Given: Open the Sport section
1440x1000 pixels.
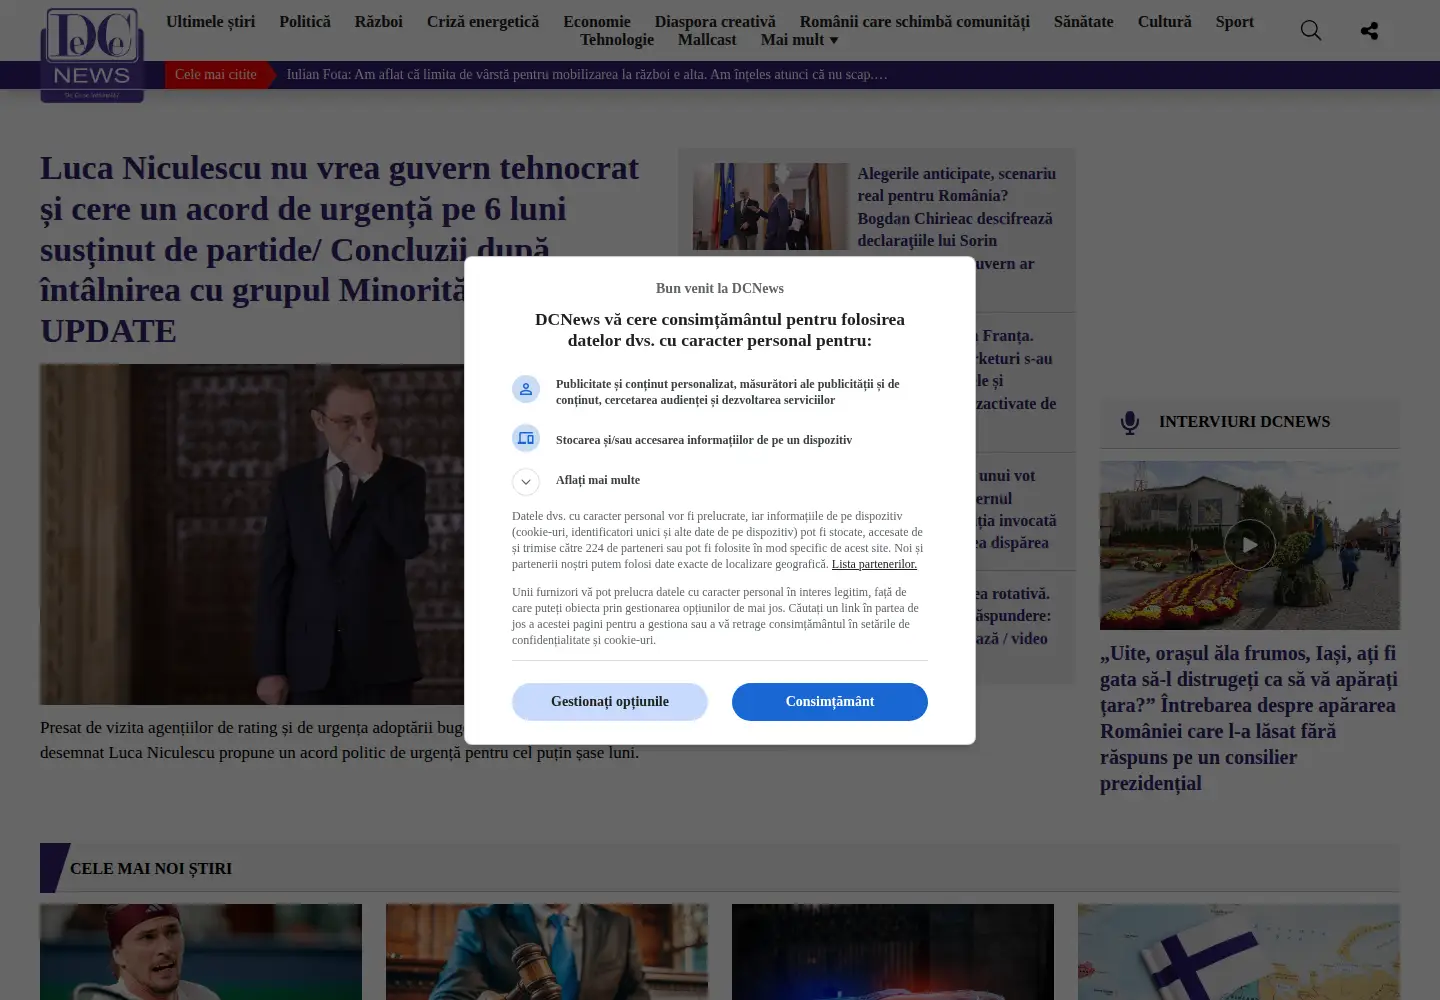Looking at the screenshot, I should [1234, 21].
